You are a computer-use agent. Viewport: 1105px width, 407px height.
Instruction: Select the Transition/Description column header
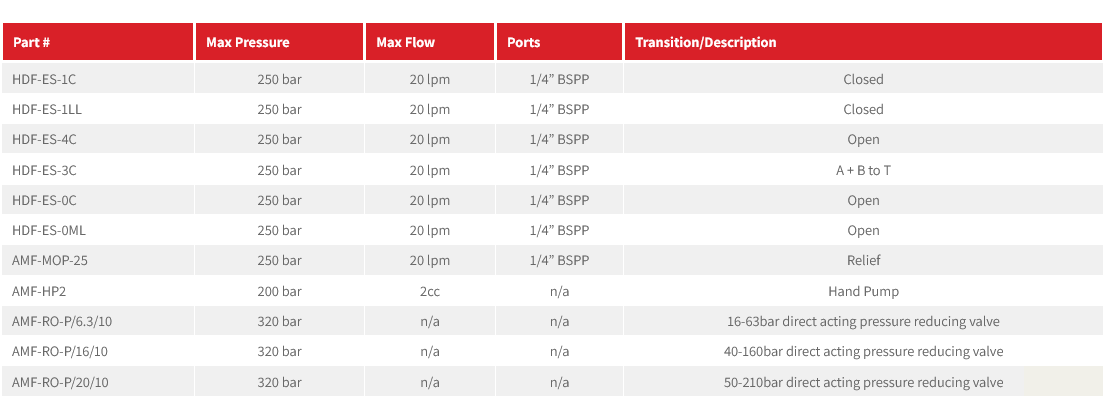coord(706,42)
